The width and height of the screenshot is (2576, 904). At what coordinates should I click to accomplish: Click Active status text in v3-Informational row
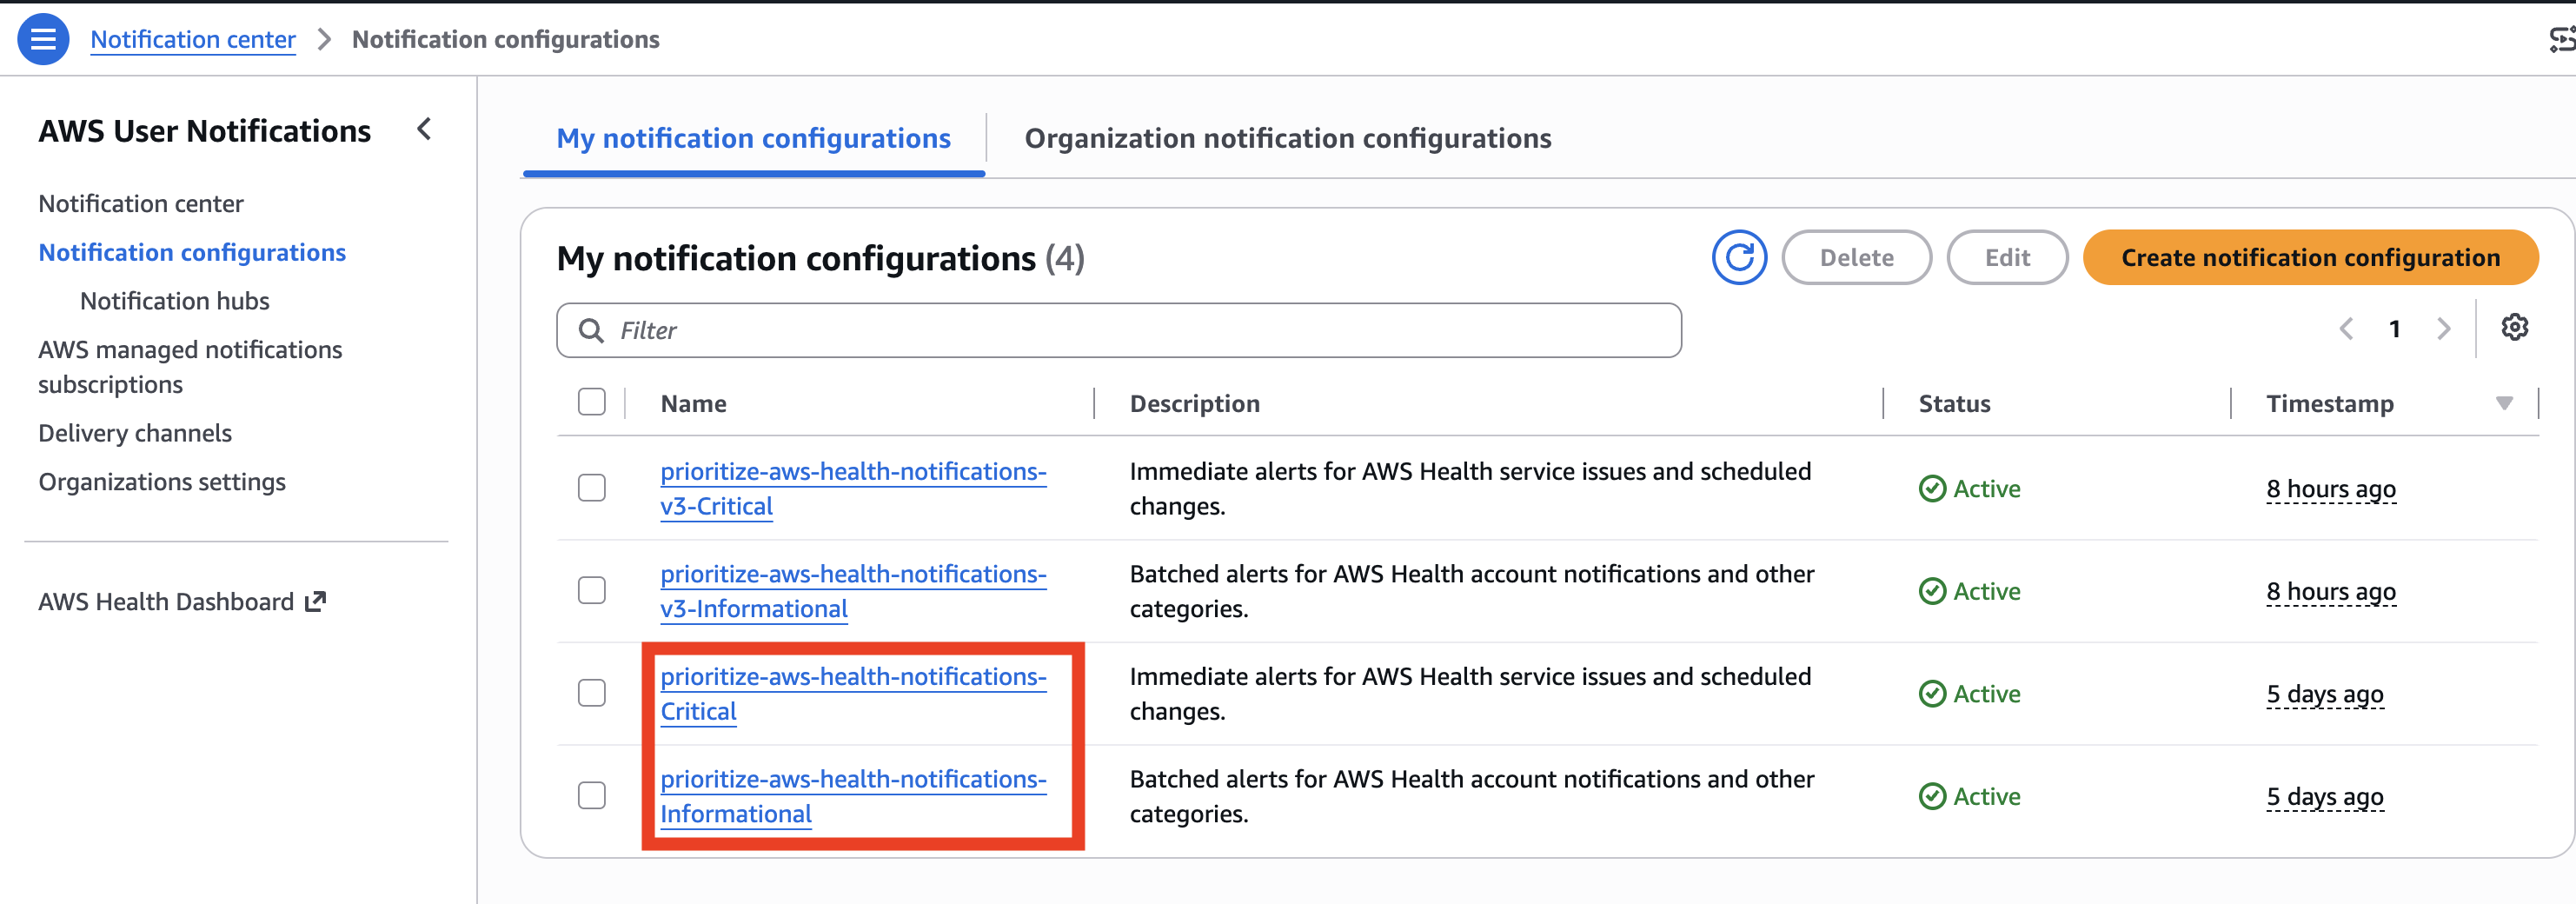point(1986,592)
